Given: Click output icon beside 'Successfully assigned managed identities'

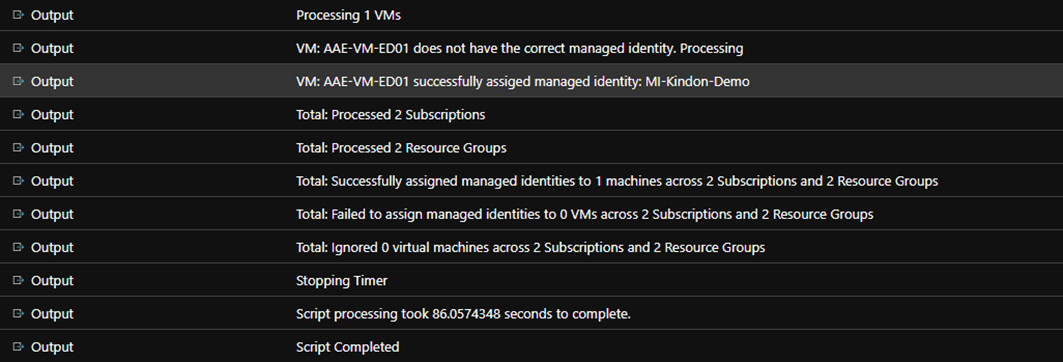Looking at the screenshot, I should 18,181.
